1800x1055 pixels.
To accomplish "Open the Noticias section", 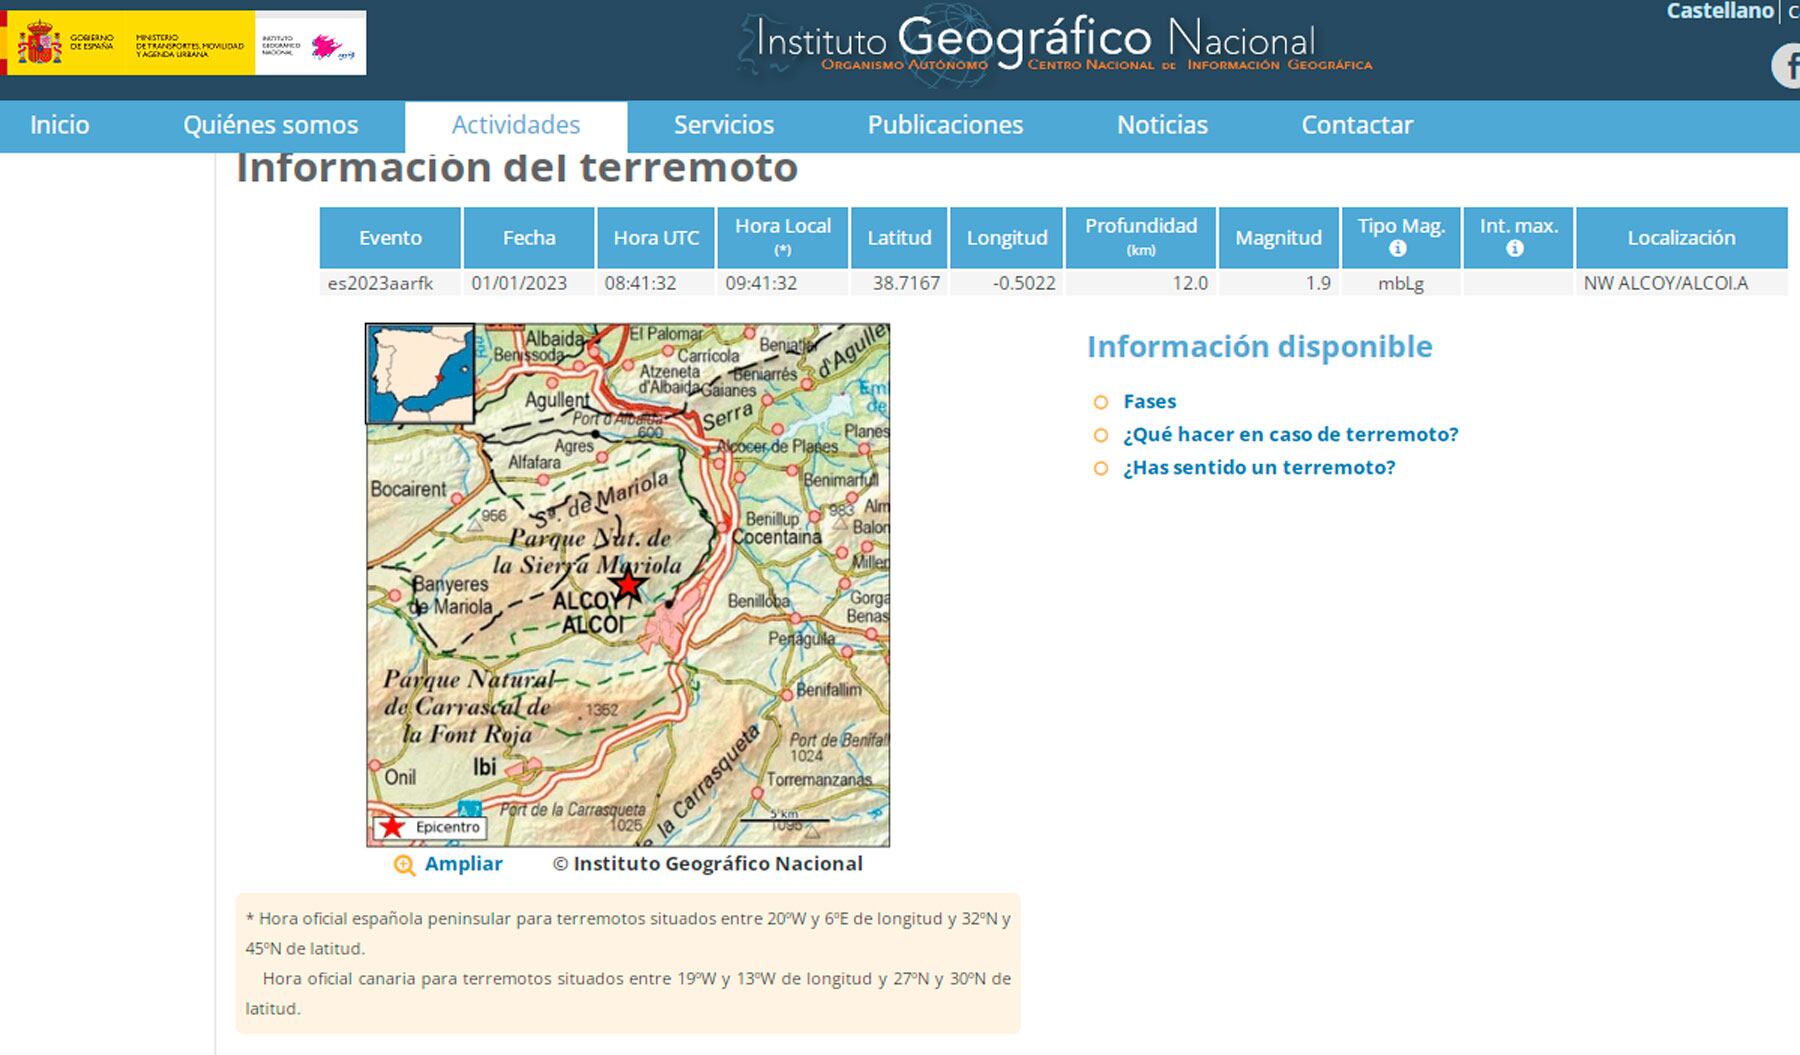I will tap(1162, 125).
